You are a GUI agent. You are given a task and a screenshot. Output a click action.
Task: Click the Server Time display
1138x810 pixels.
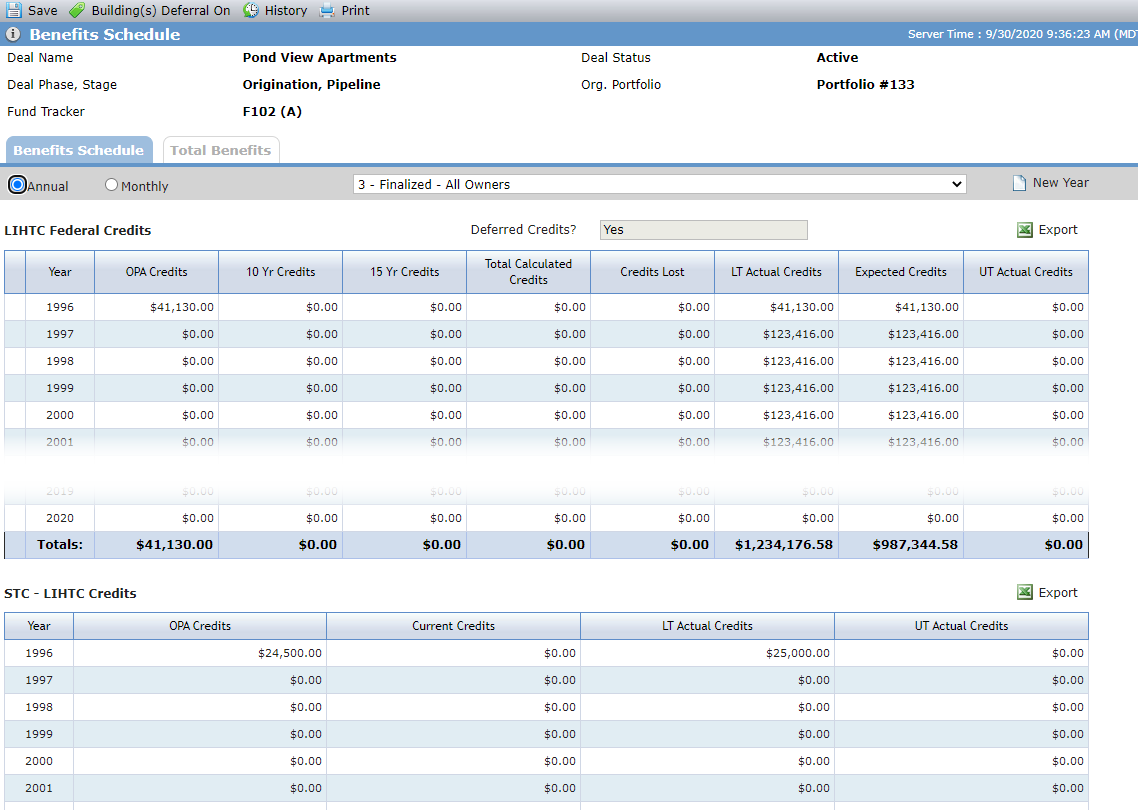[1022, 34]
